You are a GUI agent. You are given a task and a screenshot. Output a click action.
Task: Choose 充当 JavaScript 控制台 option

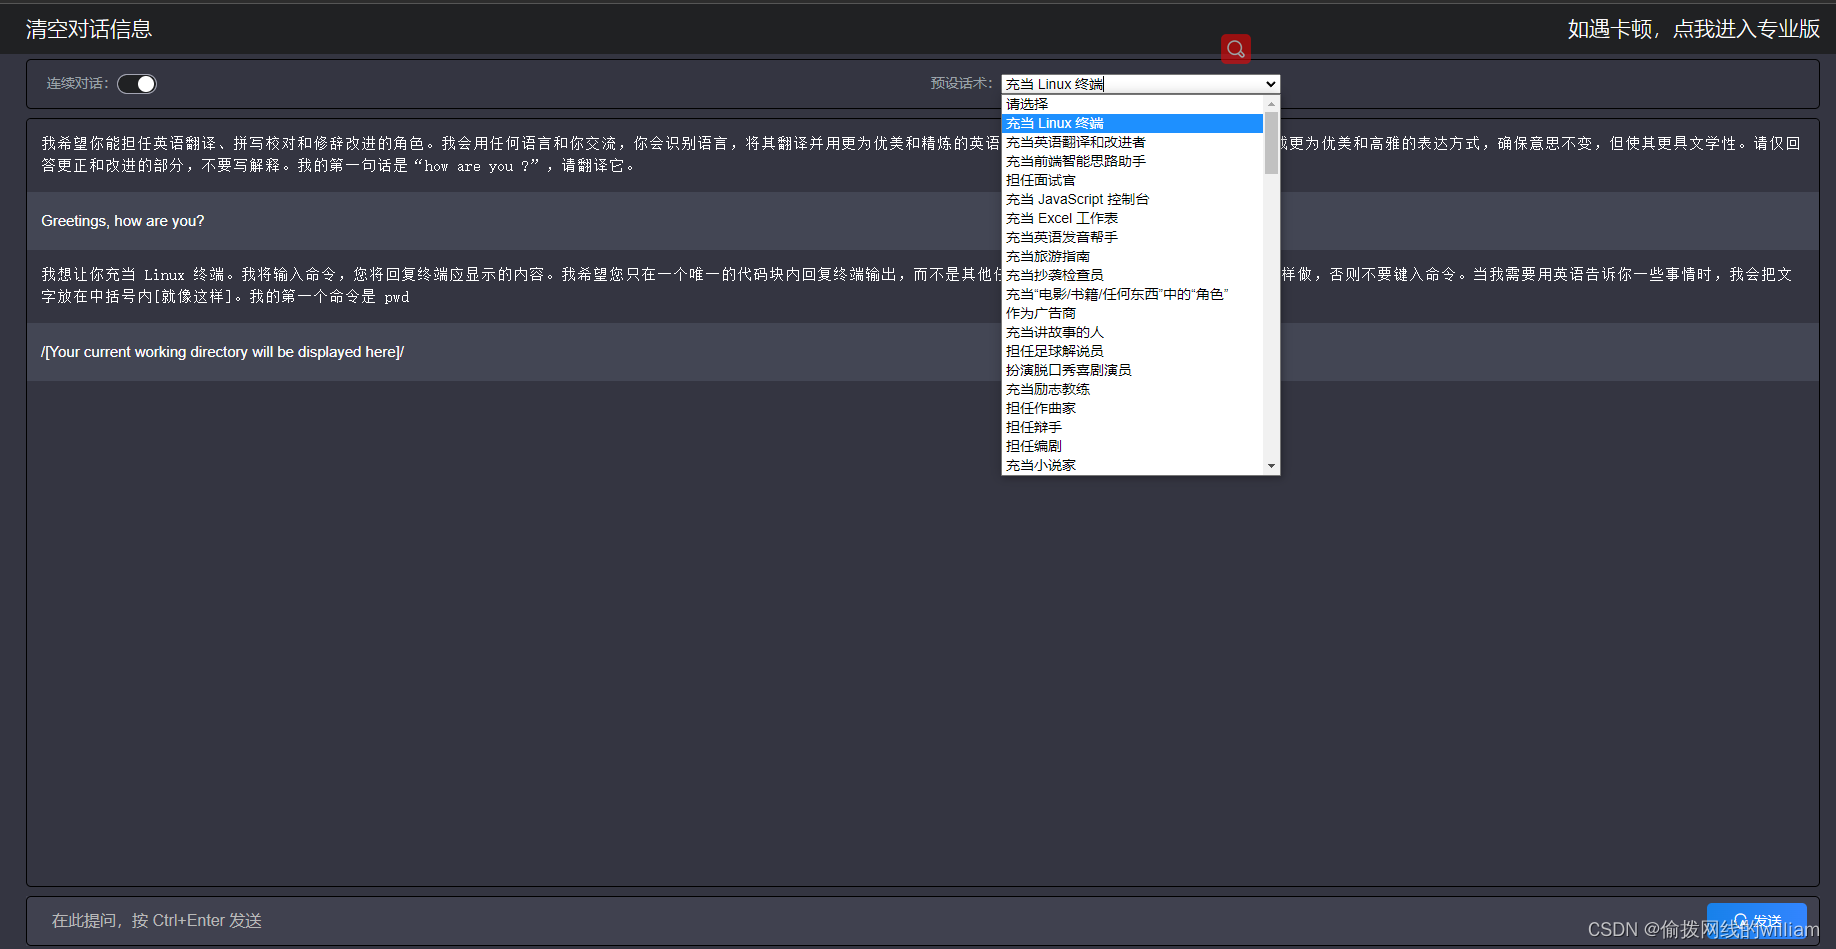click(x=1133, y=199)
